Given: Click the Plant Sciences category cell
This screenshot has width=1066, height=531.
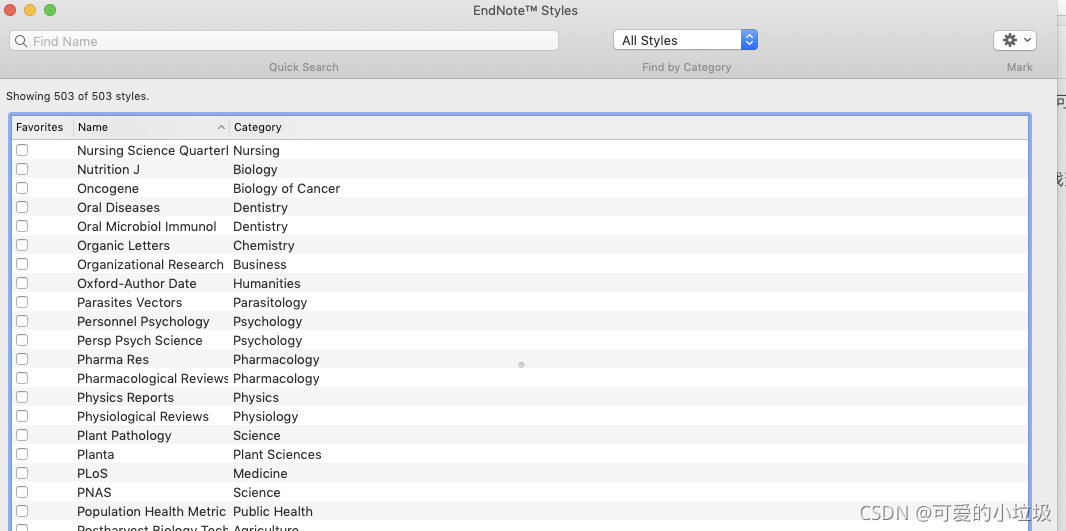Looking at the screenshot, I should (277, 454).
